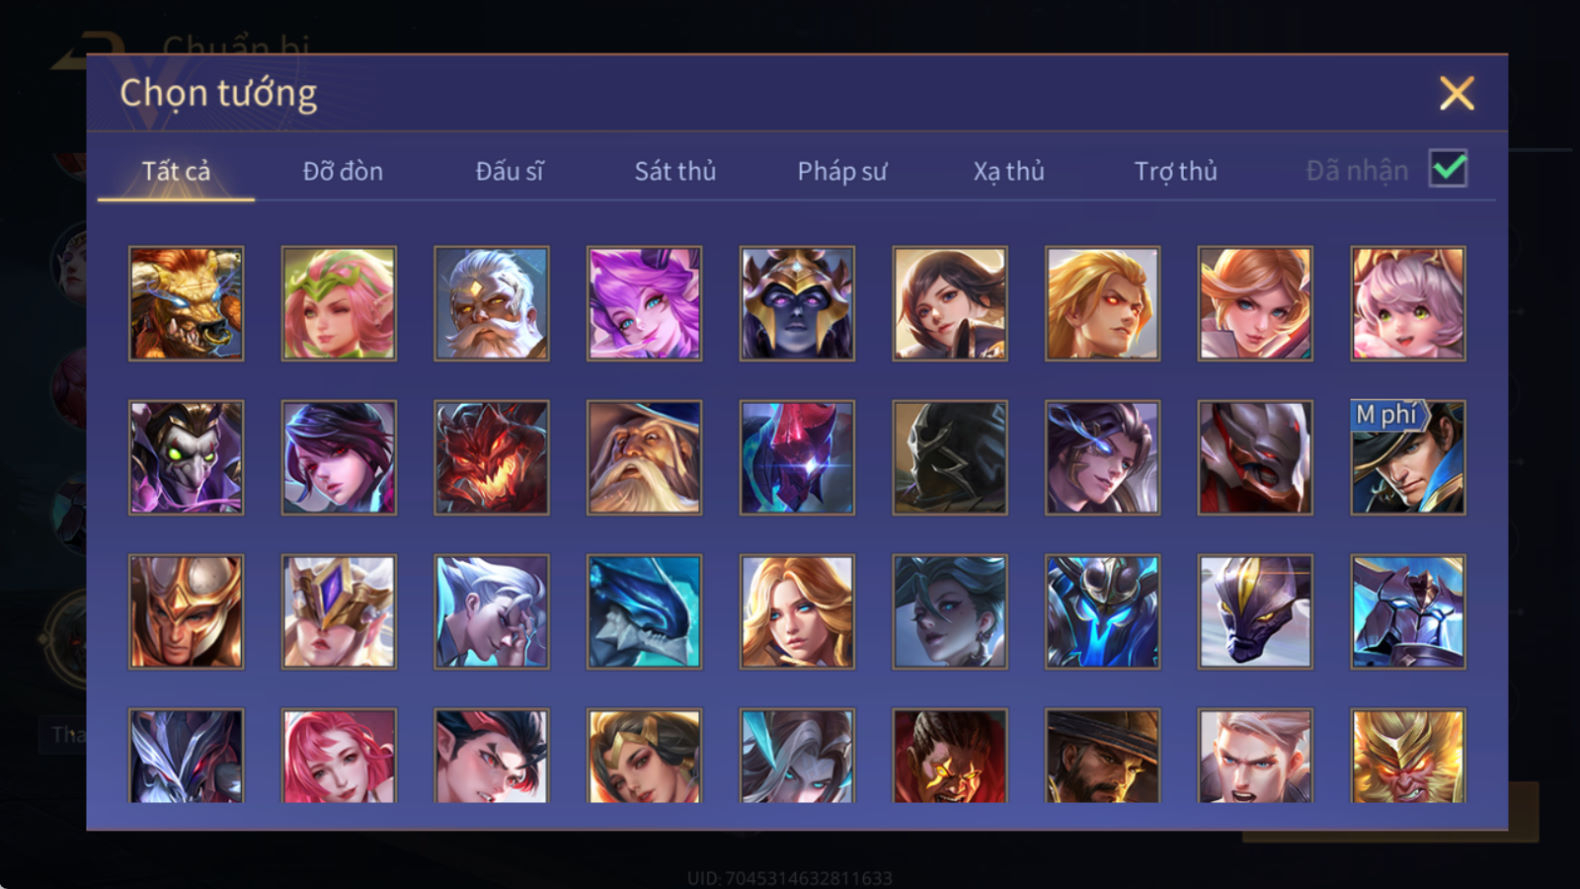Choose the red fiery demon hero portrait
The height and width of the screenshot is (889, 1580).
pos(491,458)
